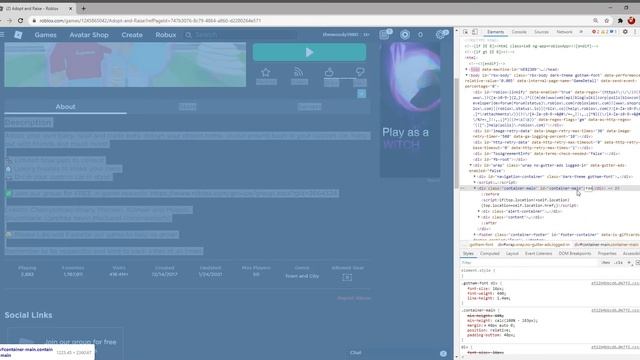Screen dimensions: 640x360
Task: Click the Styles filter input
Action: click(x=529, y=263)
